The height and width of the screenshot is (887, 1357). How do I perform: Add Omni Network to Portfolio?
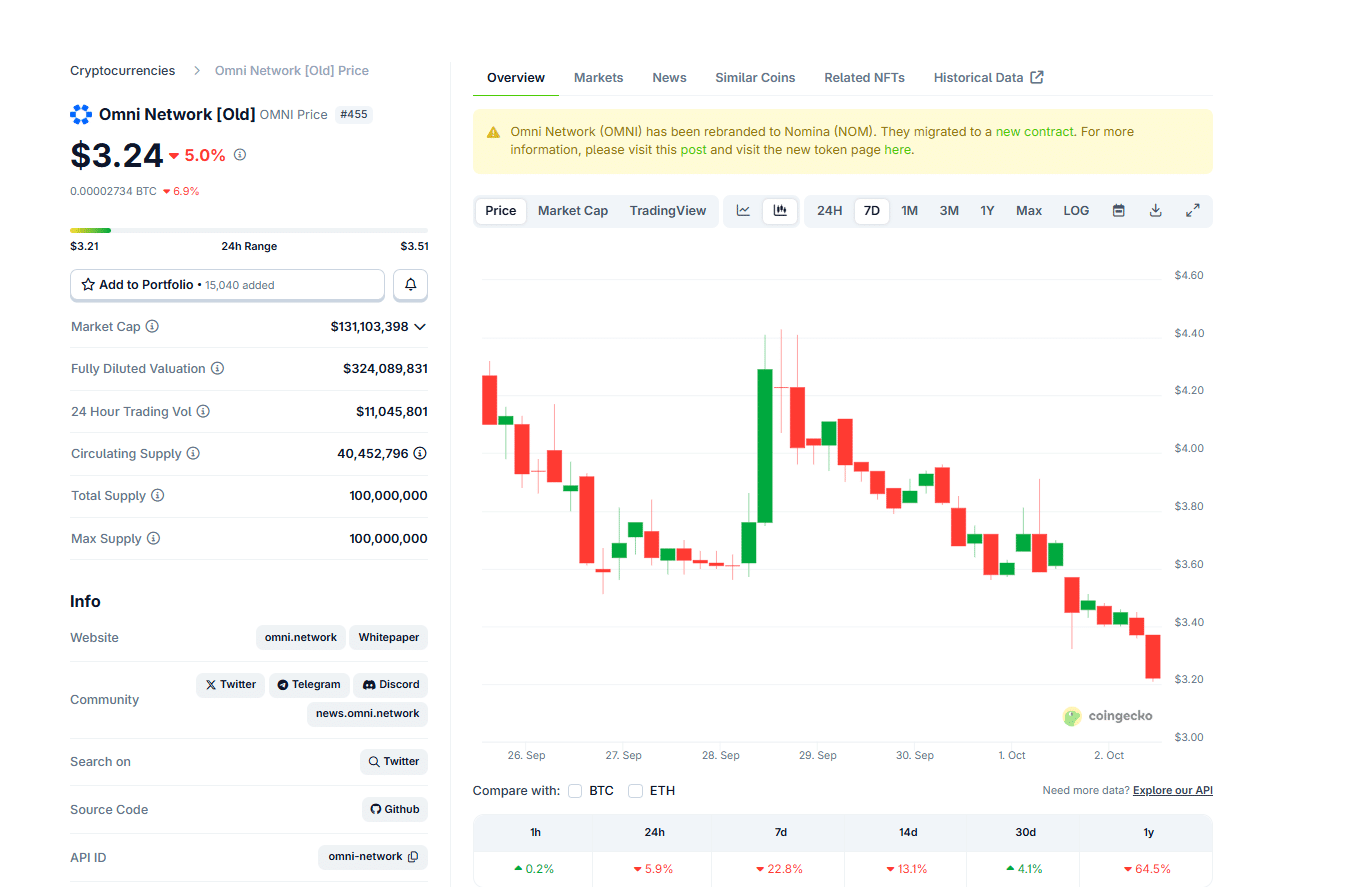[x=227, y=285]
